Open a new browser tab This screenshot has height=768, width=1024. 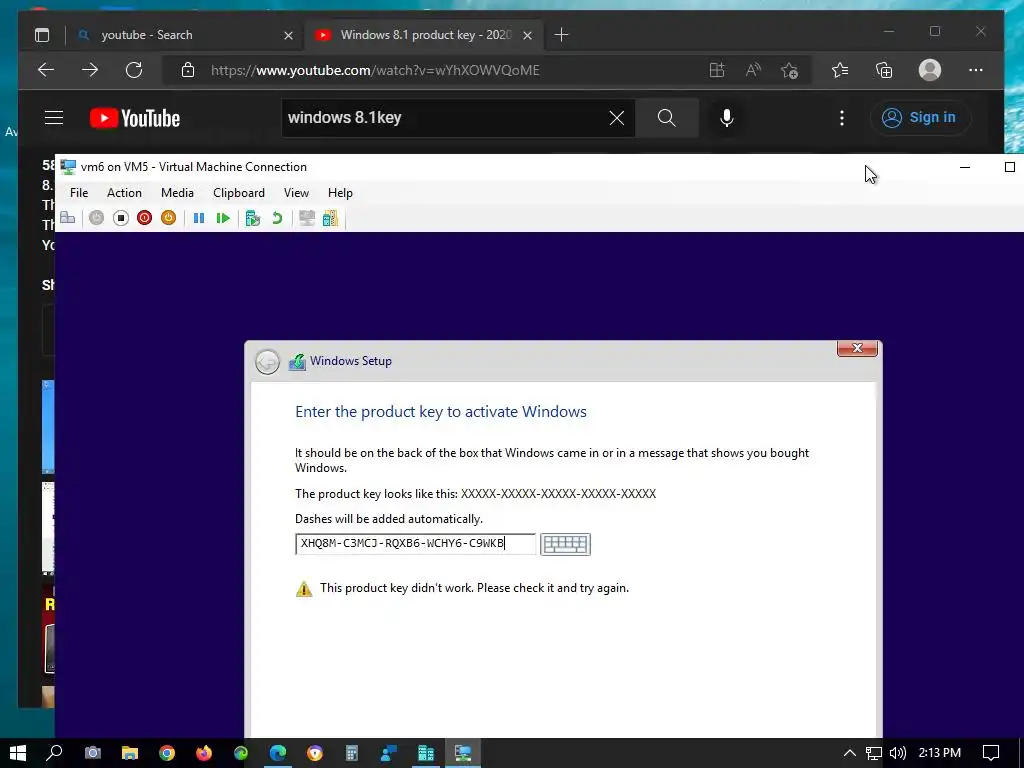tap(562, 35)
